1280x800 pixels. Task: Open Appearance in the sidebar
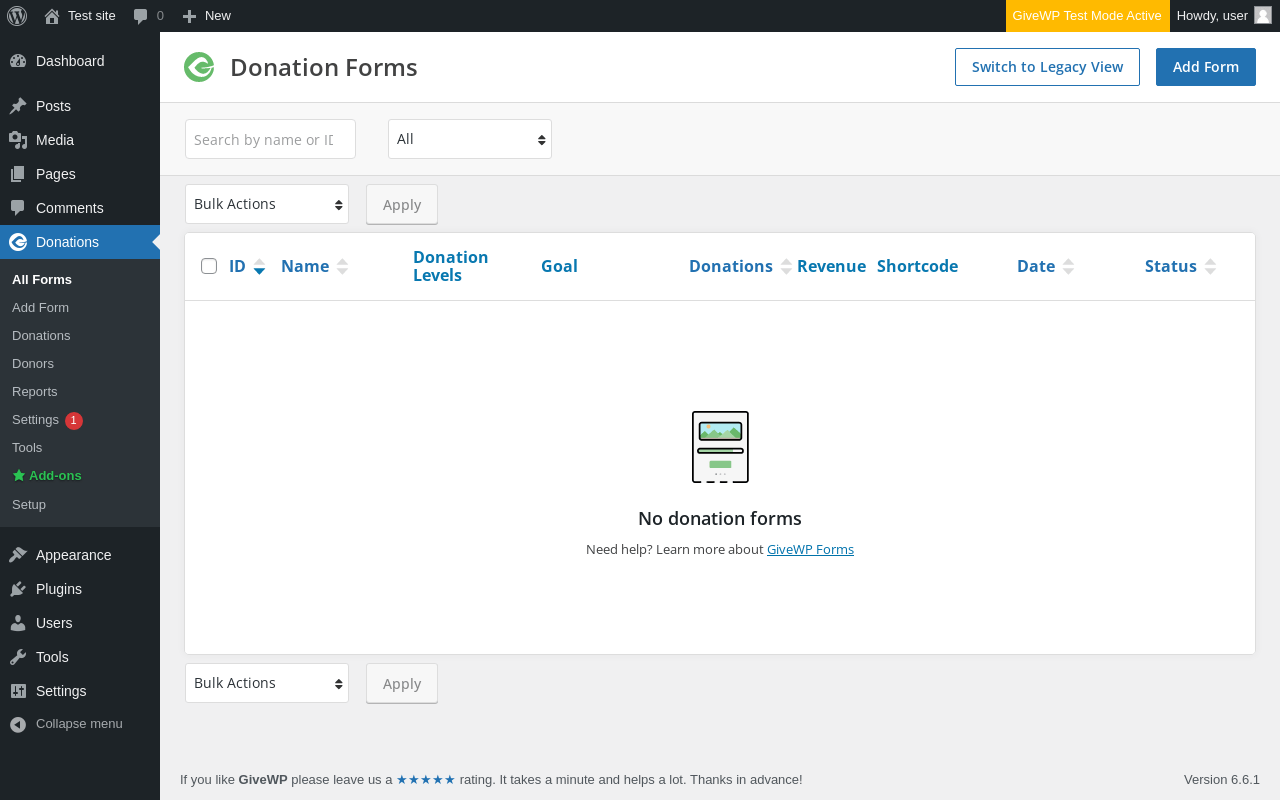(73, 555)
